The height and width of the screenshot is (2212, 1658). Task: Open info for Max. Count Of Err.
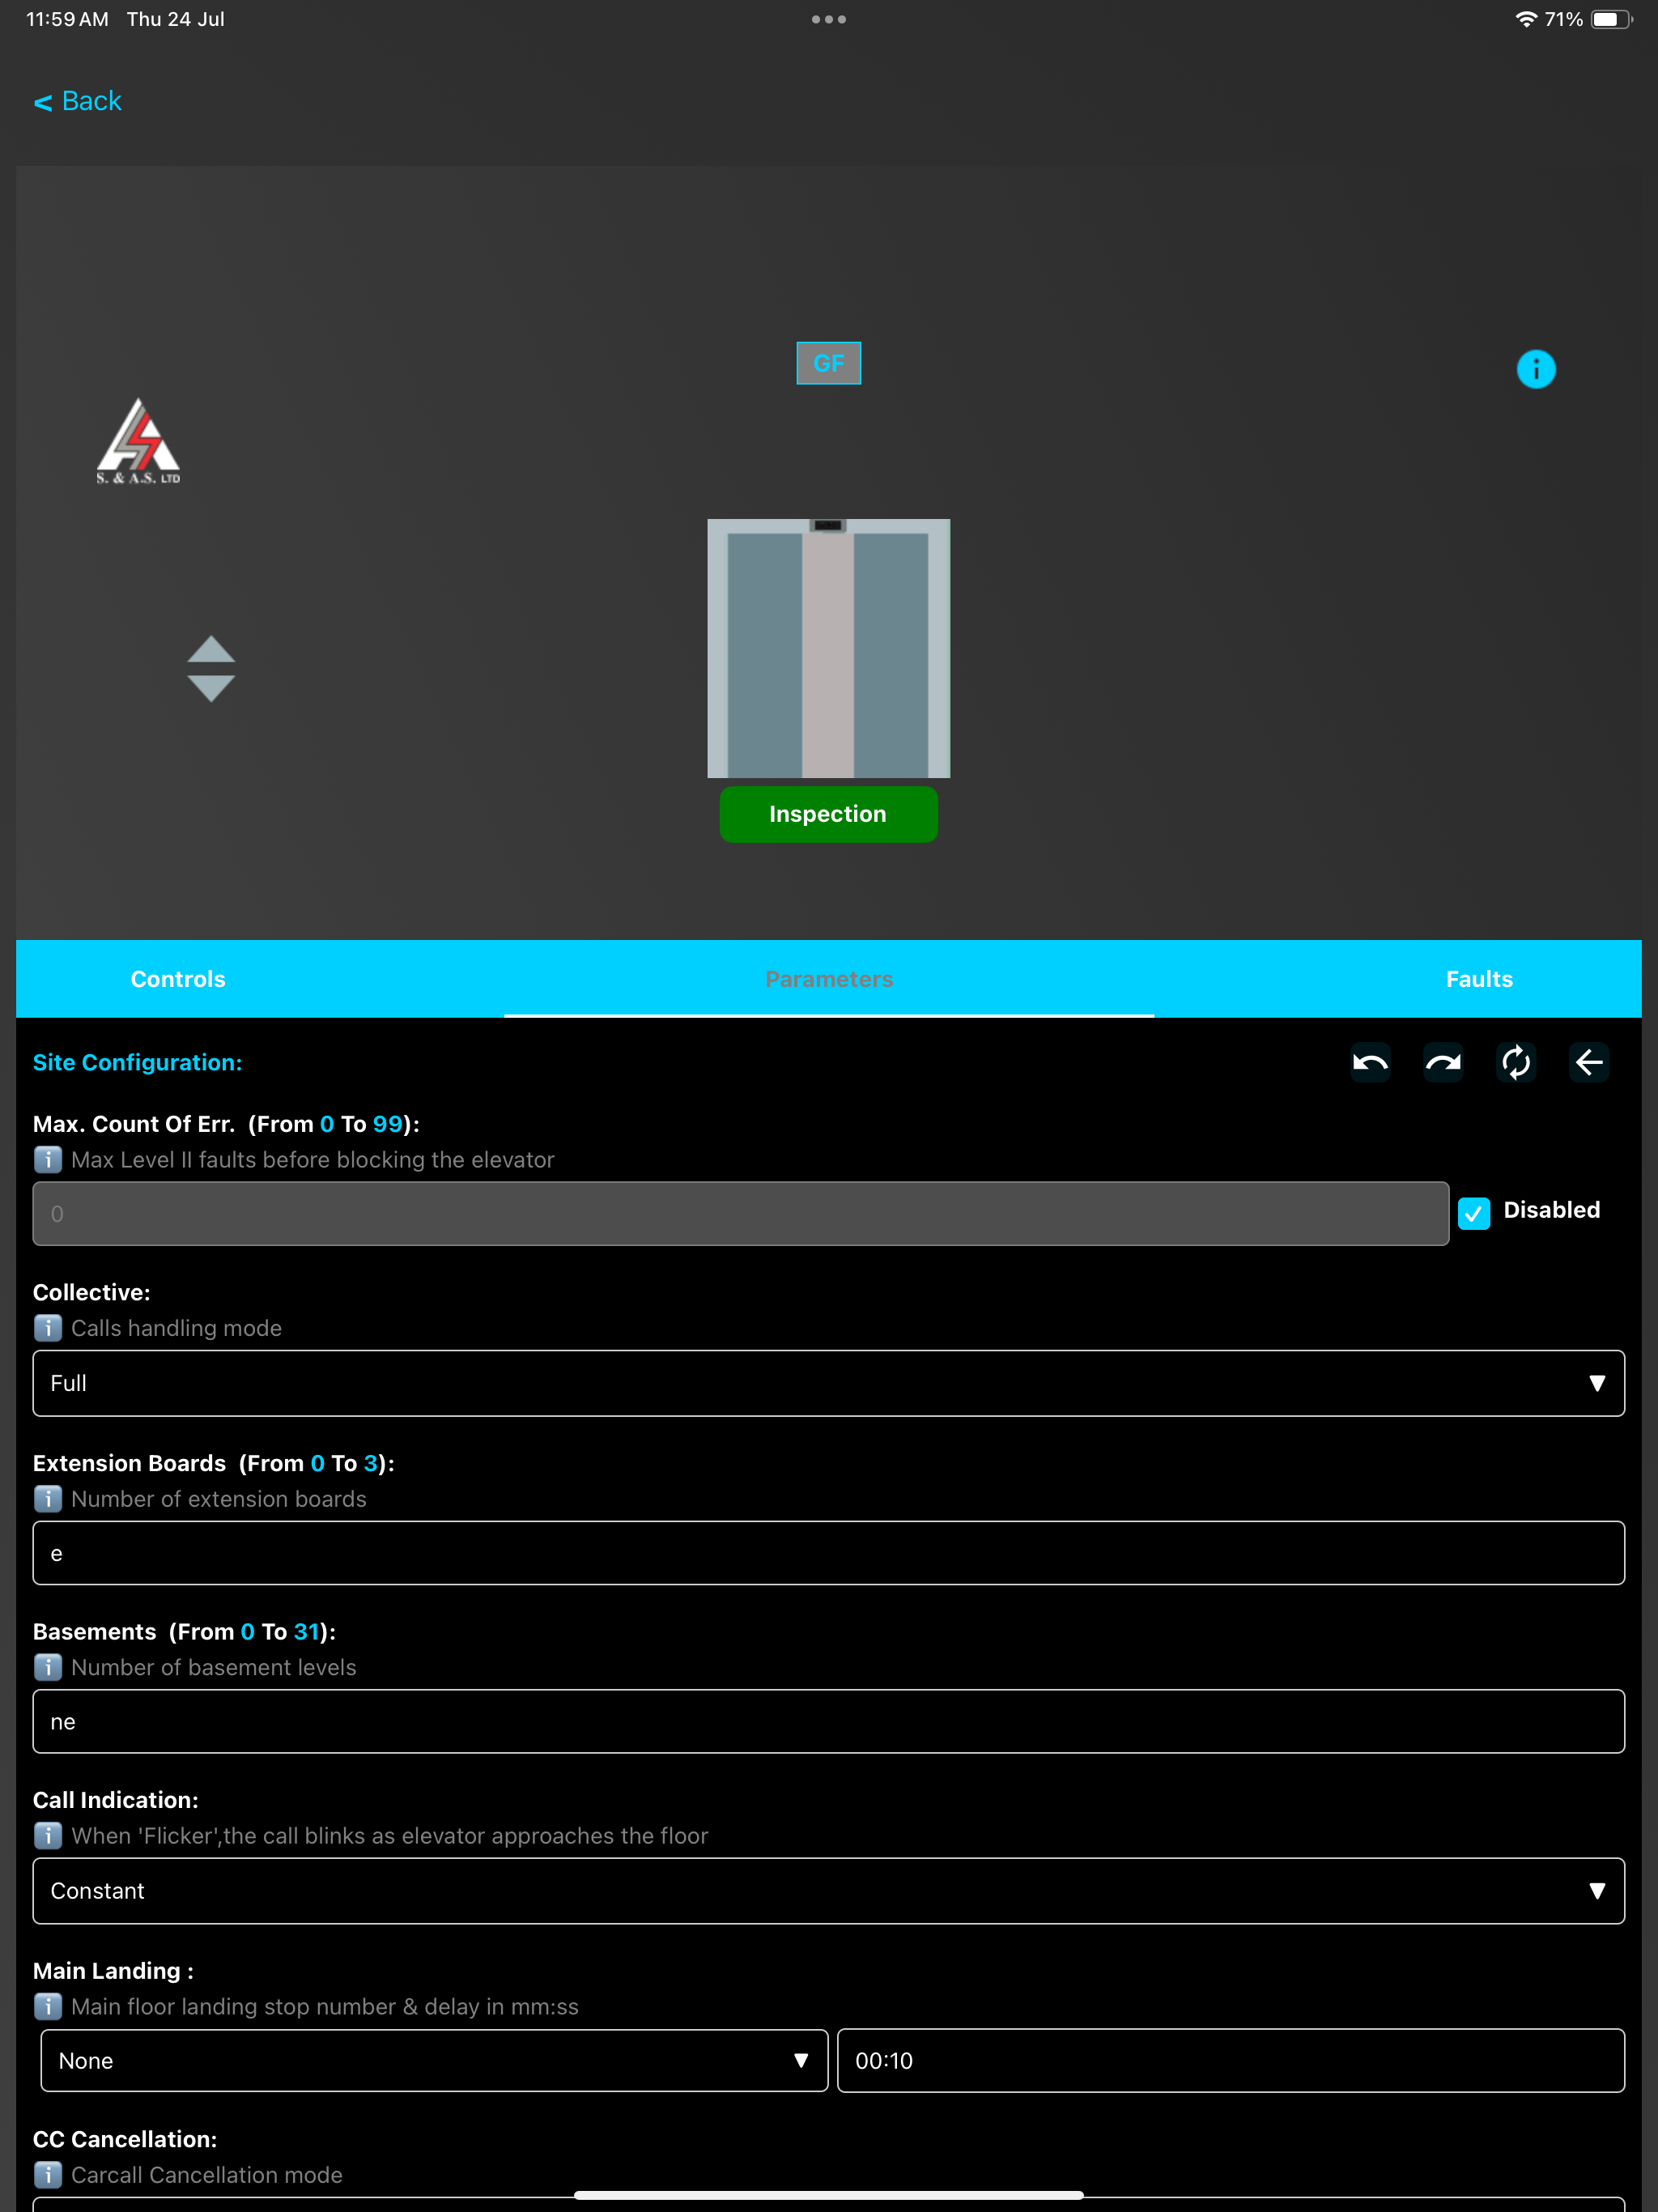48,1160
